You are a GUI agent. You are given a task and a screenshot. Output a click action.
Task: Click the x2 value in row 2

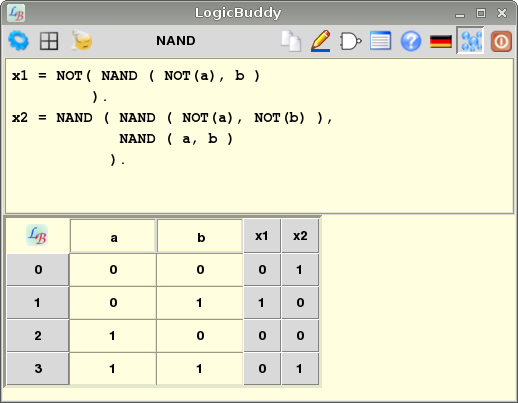pos(300,335)
